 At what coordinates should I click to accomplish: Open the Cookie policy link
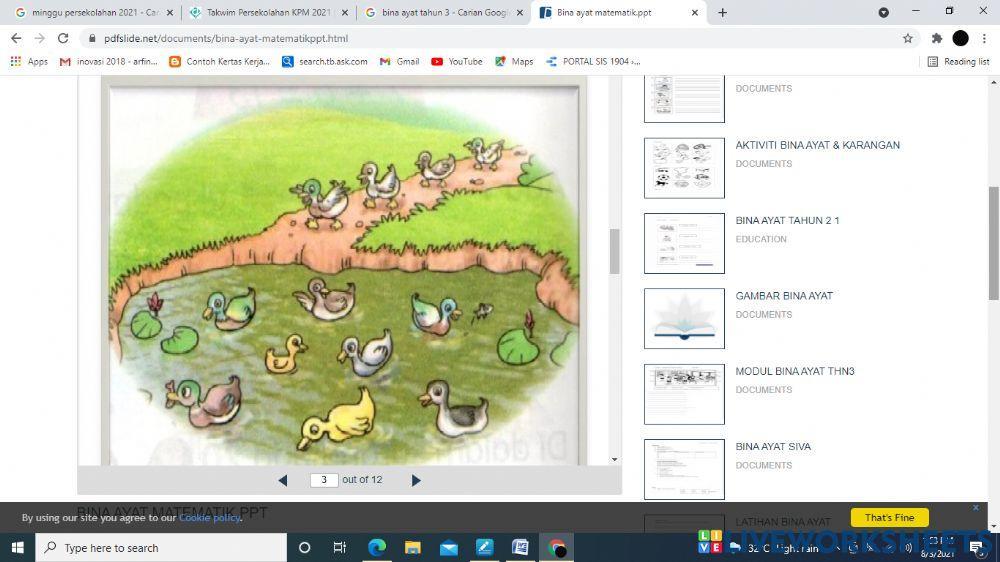(210, 518)
